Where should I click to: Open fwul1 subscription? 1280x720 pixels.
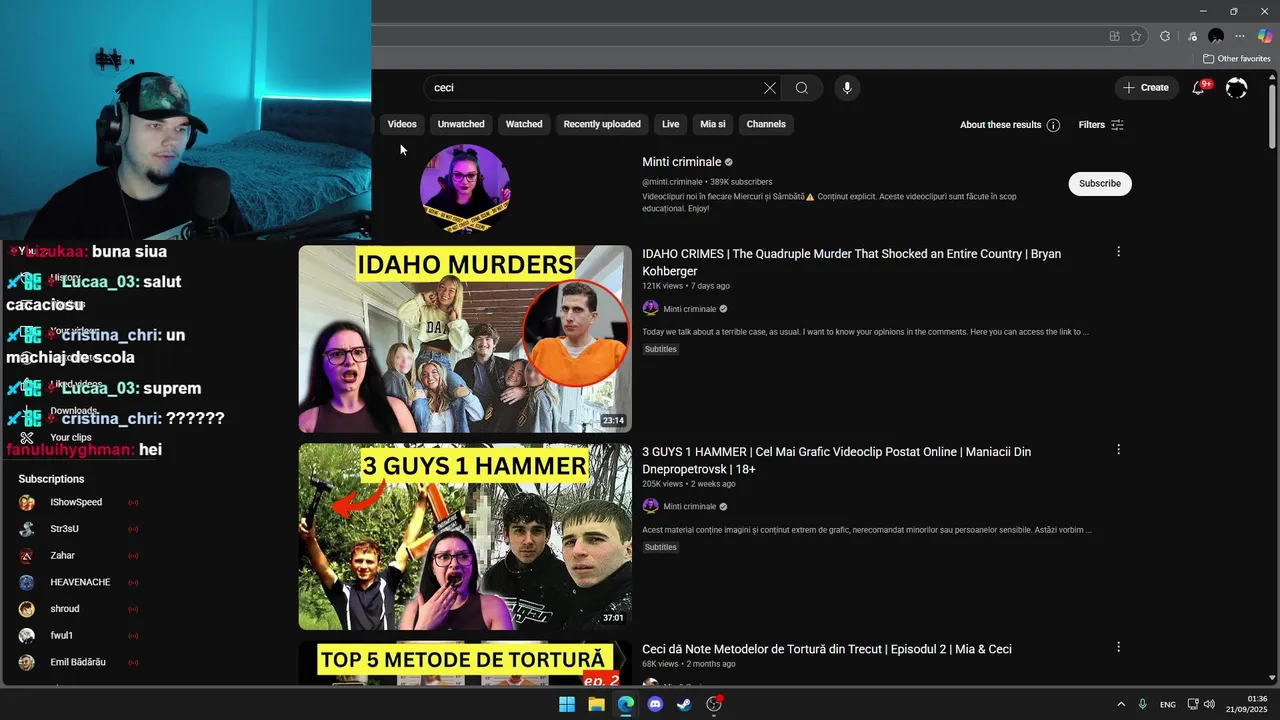click(x=61, y=635)
